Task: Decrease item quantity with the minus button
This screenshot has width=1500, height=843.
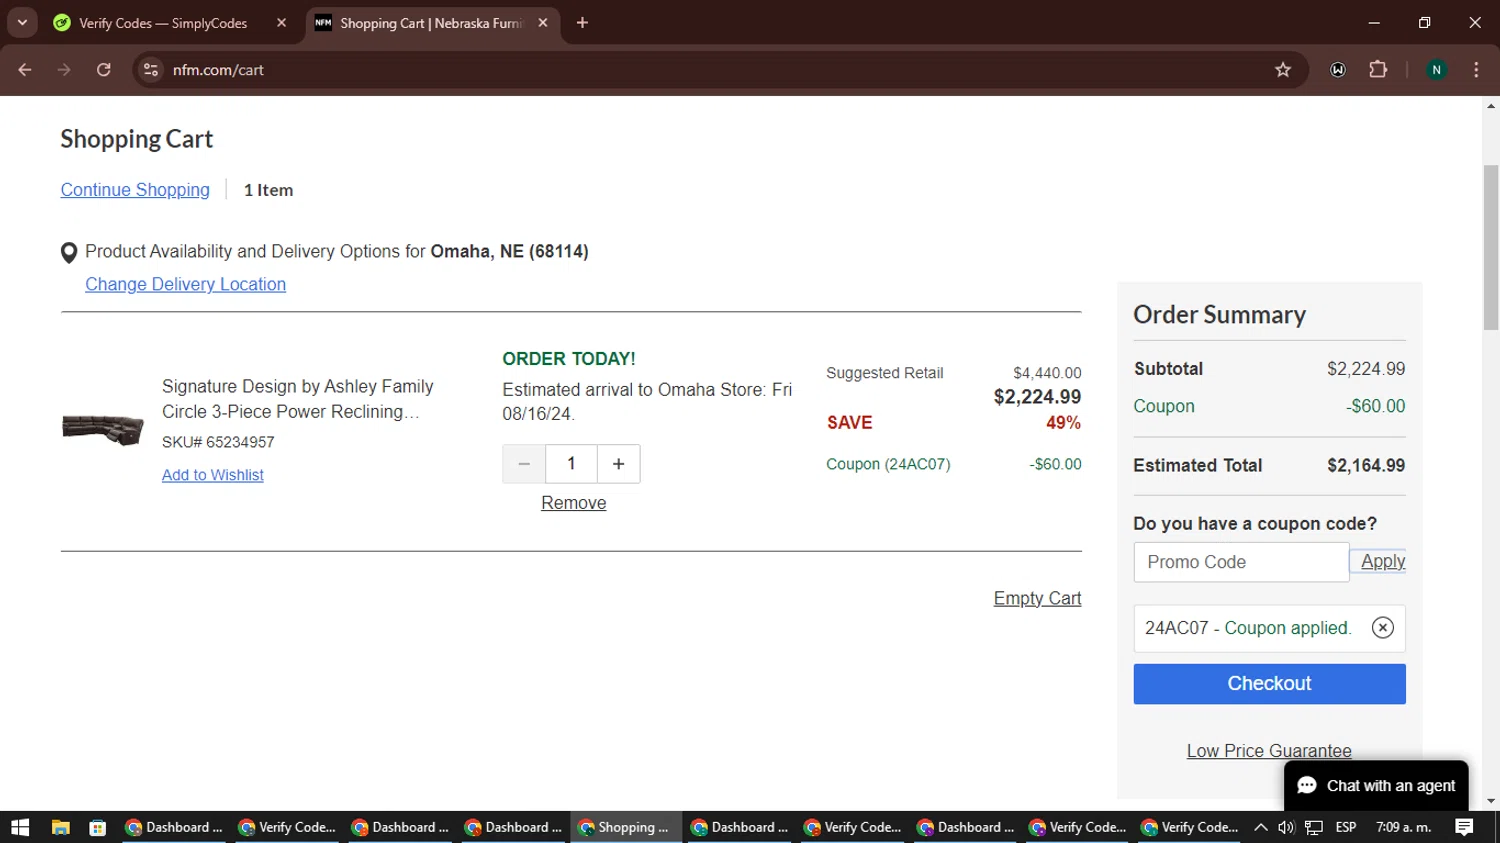Action: (524, 464)
